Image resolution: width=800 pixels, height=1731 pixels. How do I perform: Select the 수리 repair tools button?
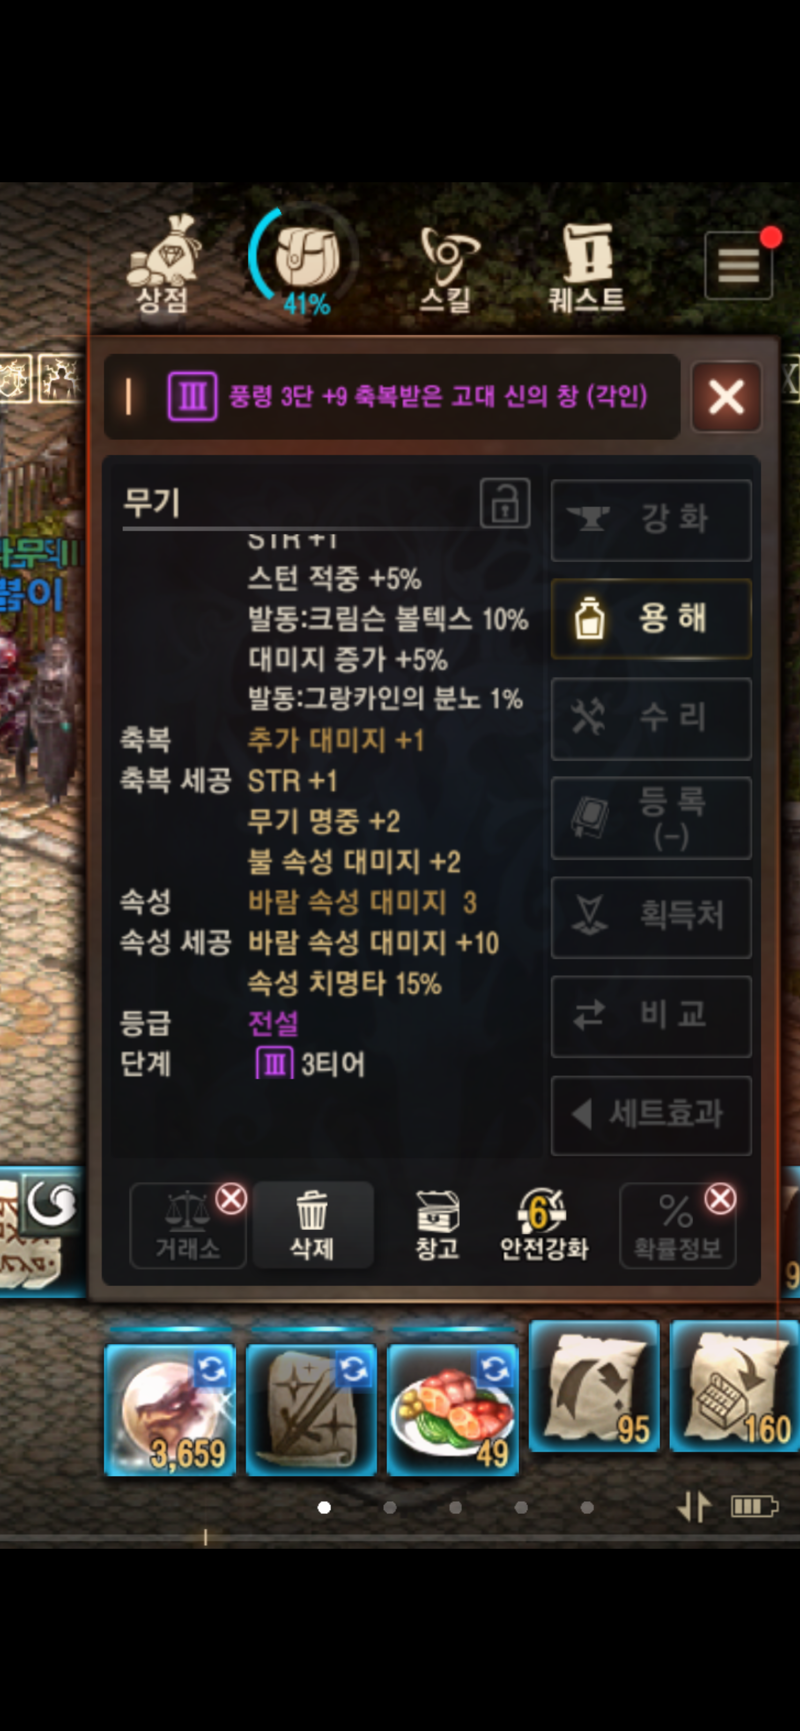651,718
